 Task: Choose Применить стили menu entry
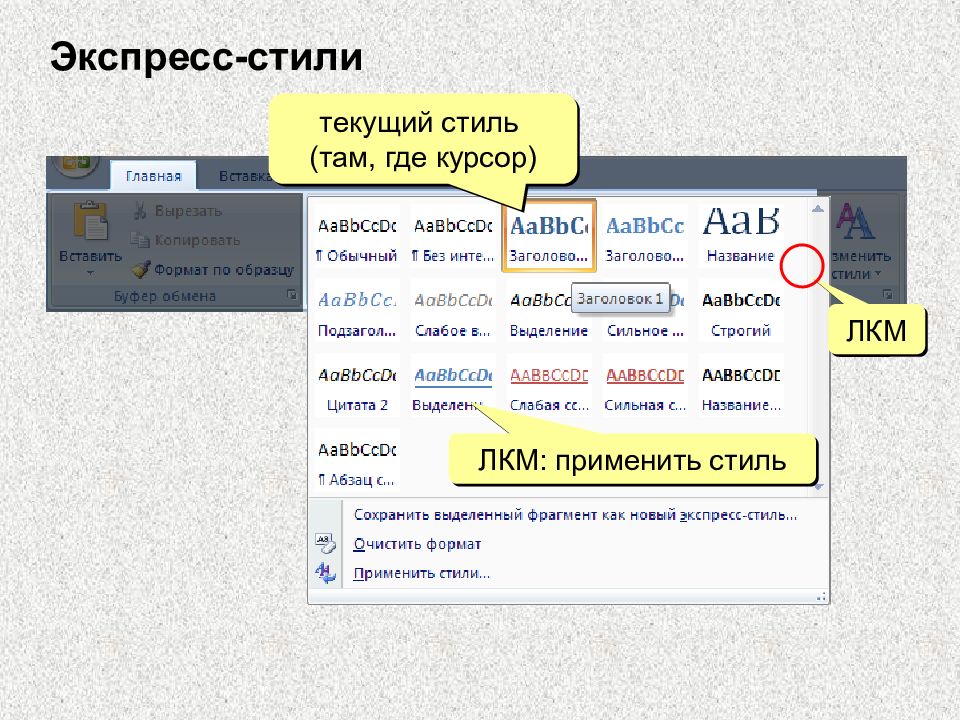[421, 573]
